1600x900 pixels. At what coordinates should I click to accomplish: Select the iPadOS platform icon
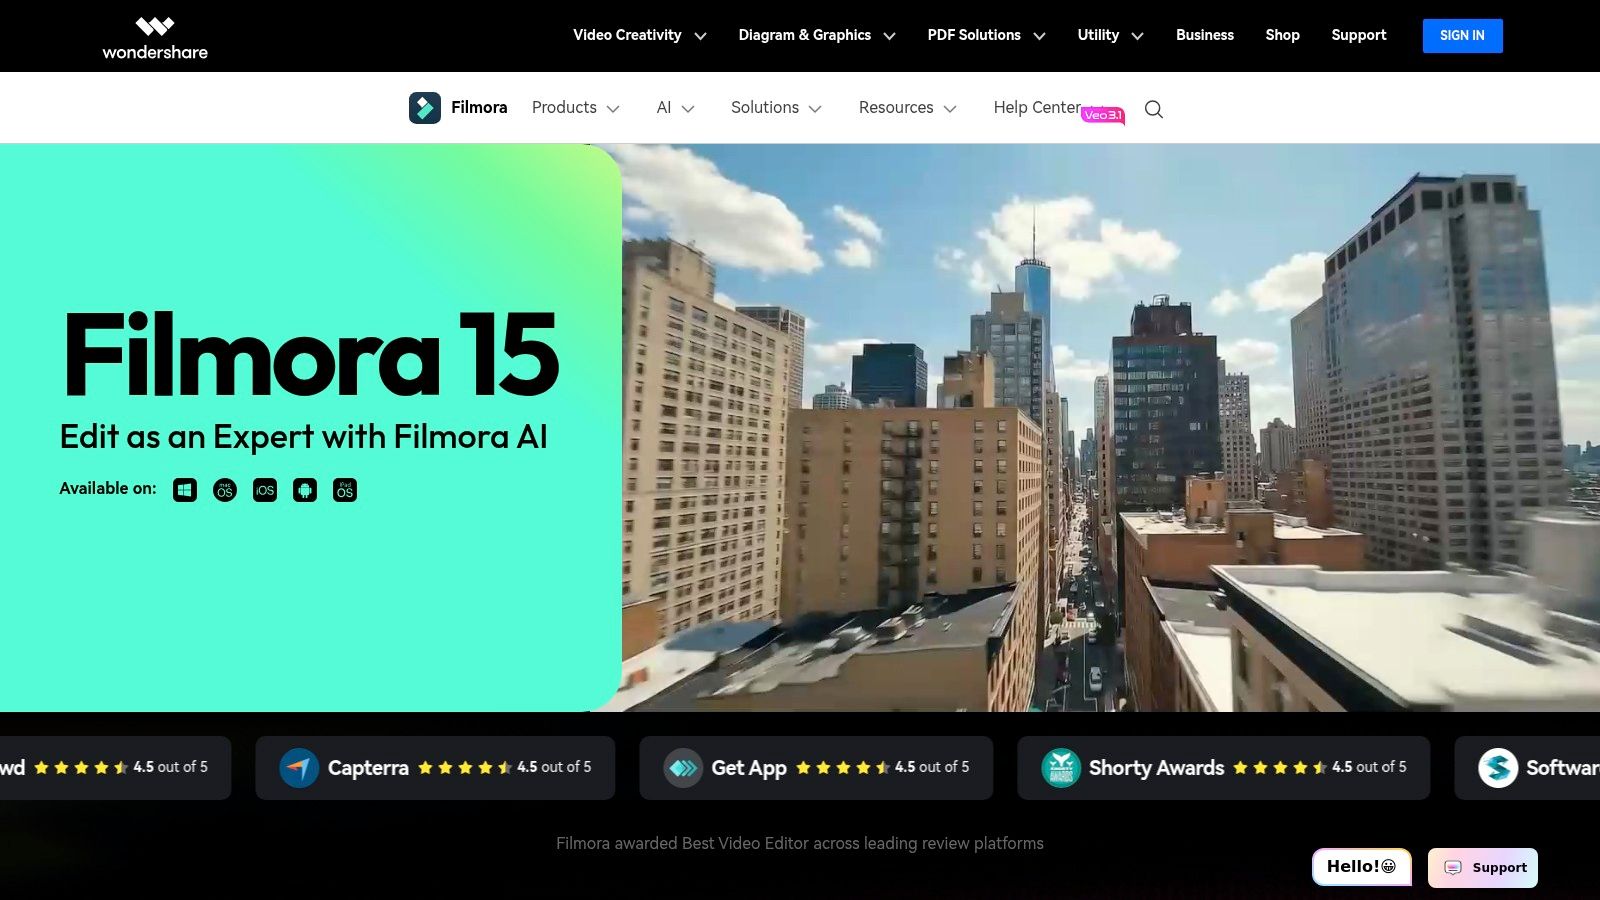(x=344, y=490)
